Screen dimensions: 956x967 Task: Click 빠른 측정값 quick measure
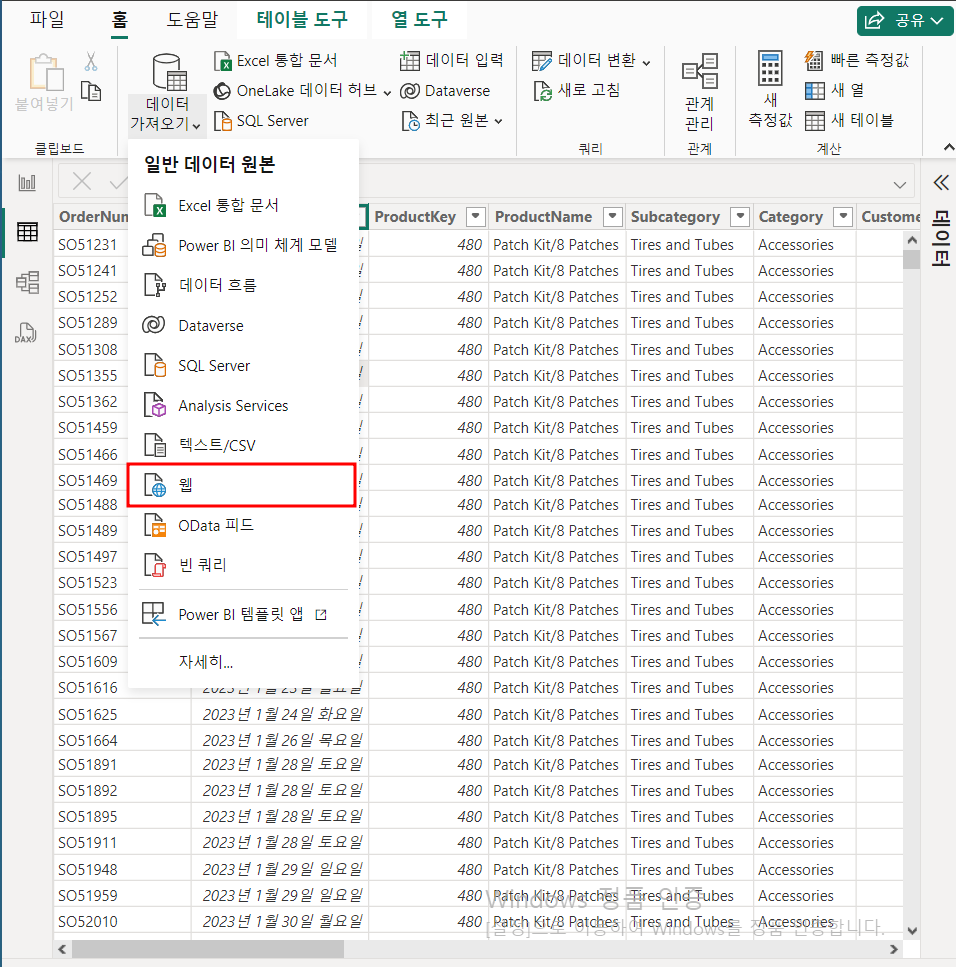[x=856, y=60]
